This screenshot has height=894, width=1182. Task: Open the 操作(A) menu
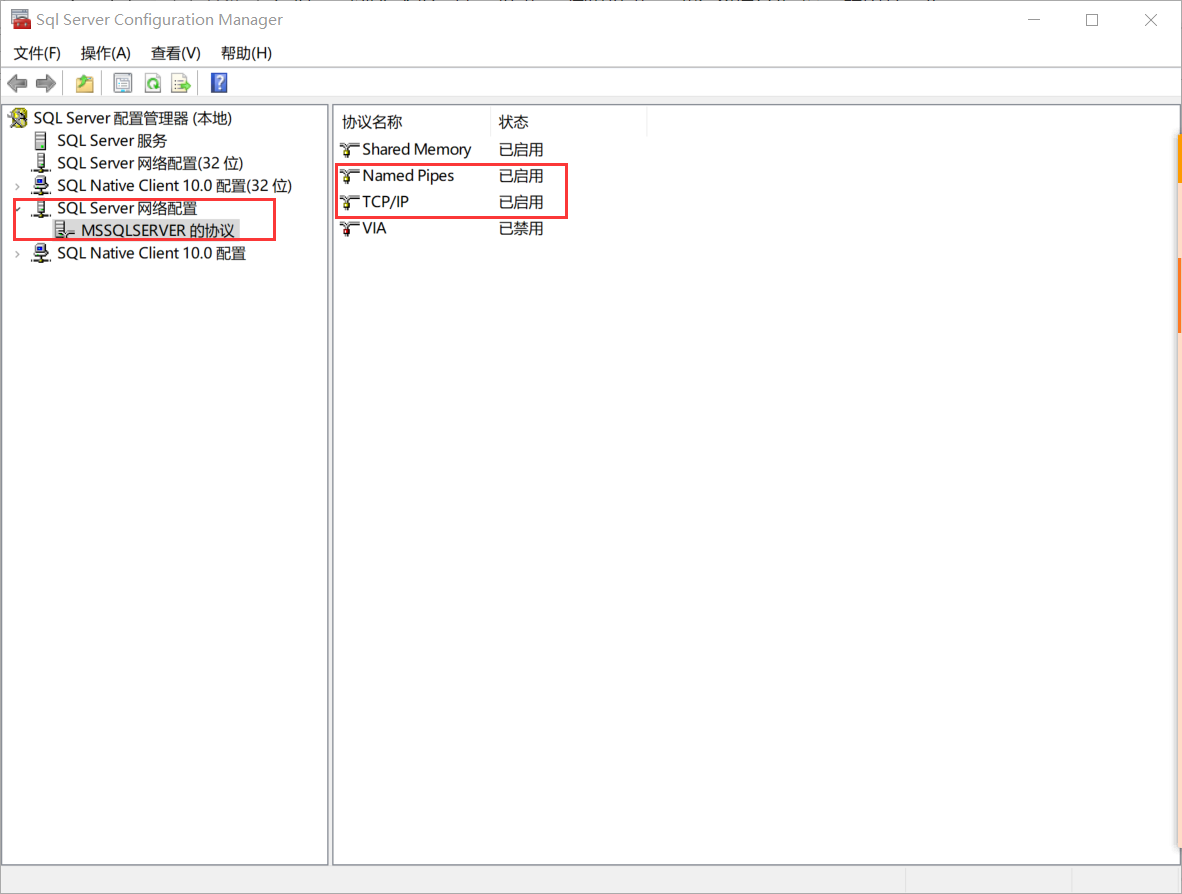click(105, 53)
